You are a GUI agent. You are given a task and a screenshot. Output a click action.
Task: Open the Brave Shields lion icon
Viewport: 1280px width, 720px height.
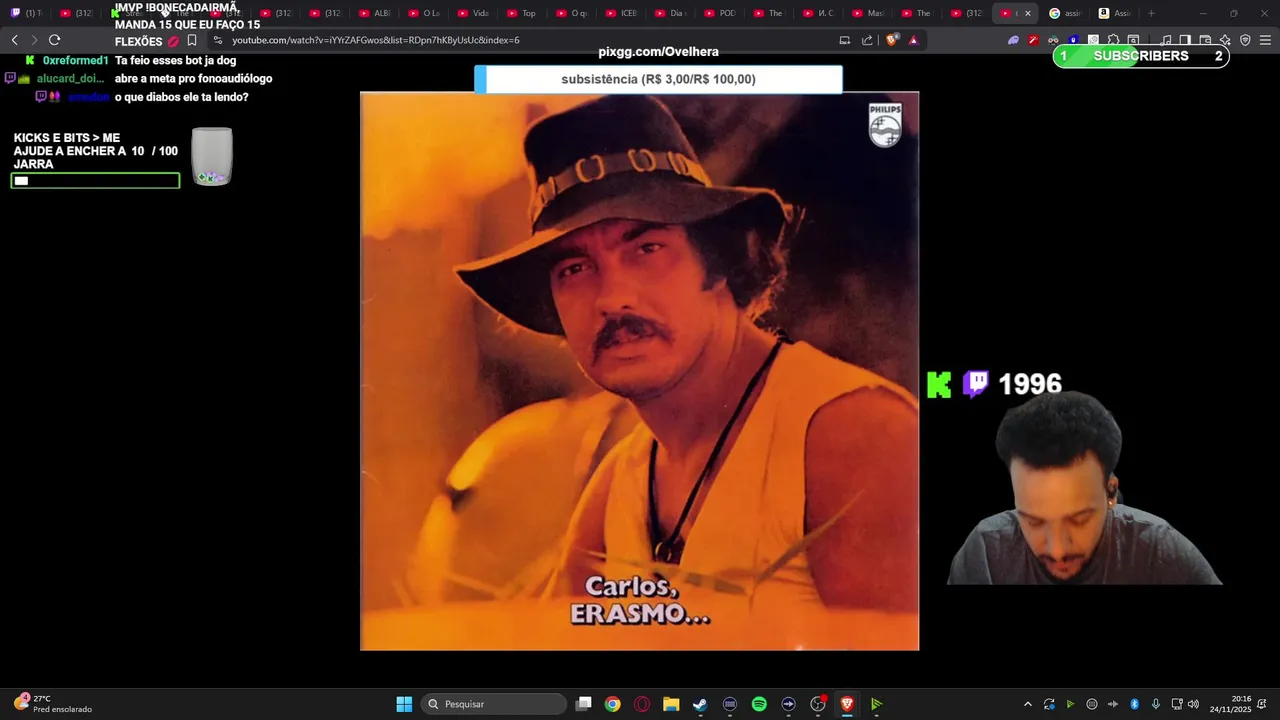(892, 40)
